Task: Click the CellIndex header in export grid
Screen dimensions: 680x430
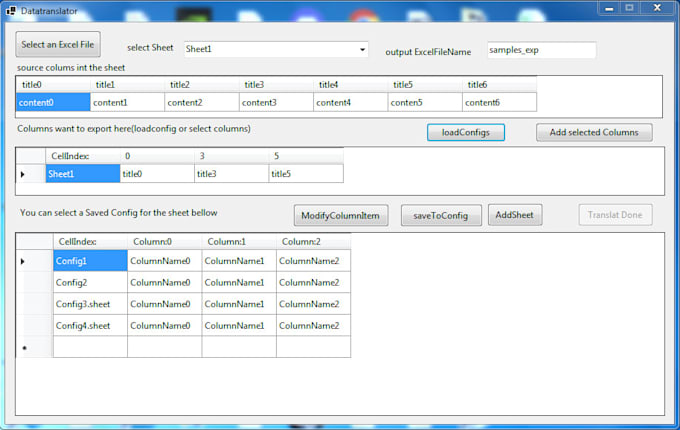Action: tap(83, 156)
